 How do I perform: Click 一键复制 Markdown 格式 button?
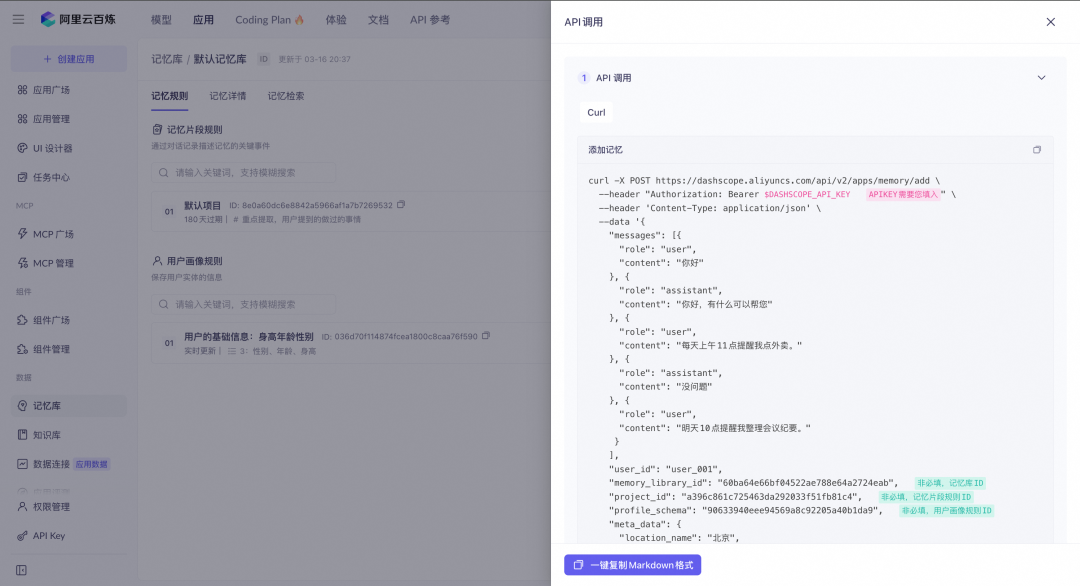[x=632, y=565]
